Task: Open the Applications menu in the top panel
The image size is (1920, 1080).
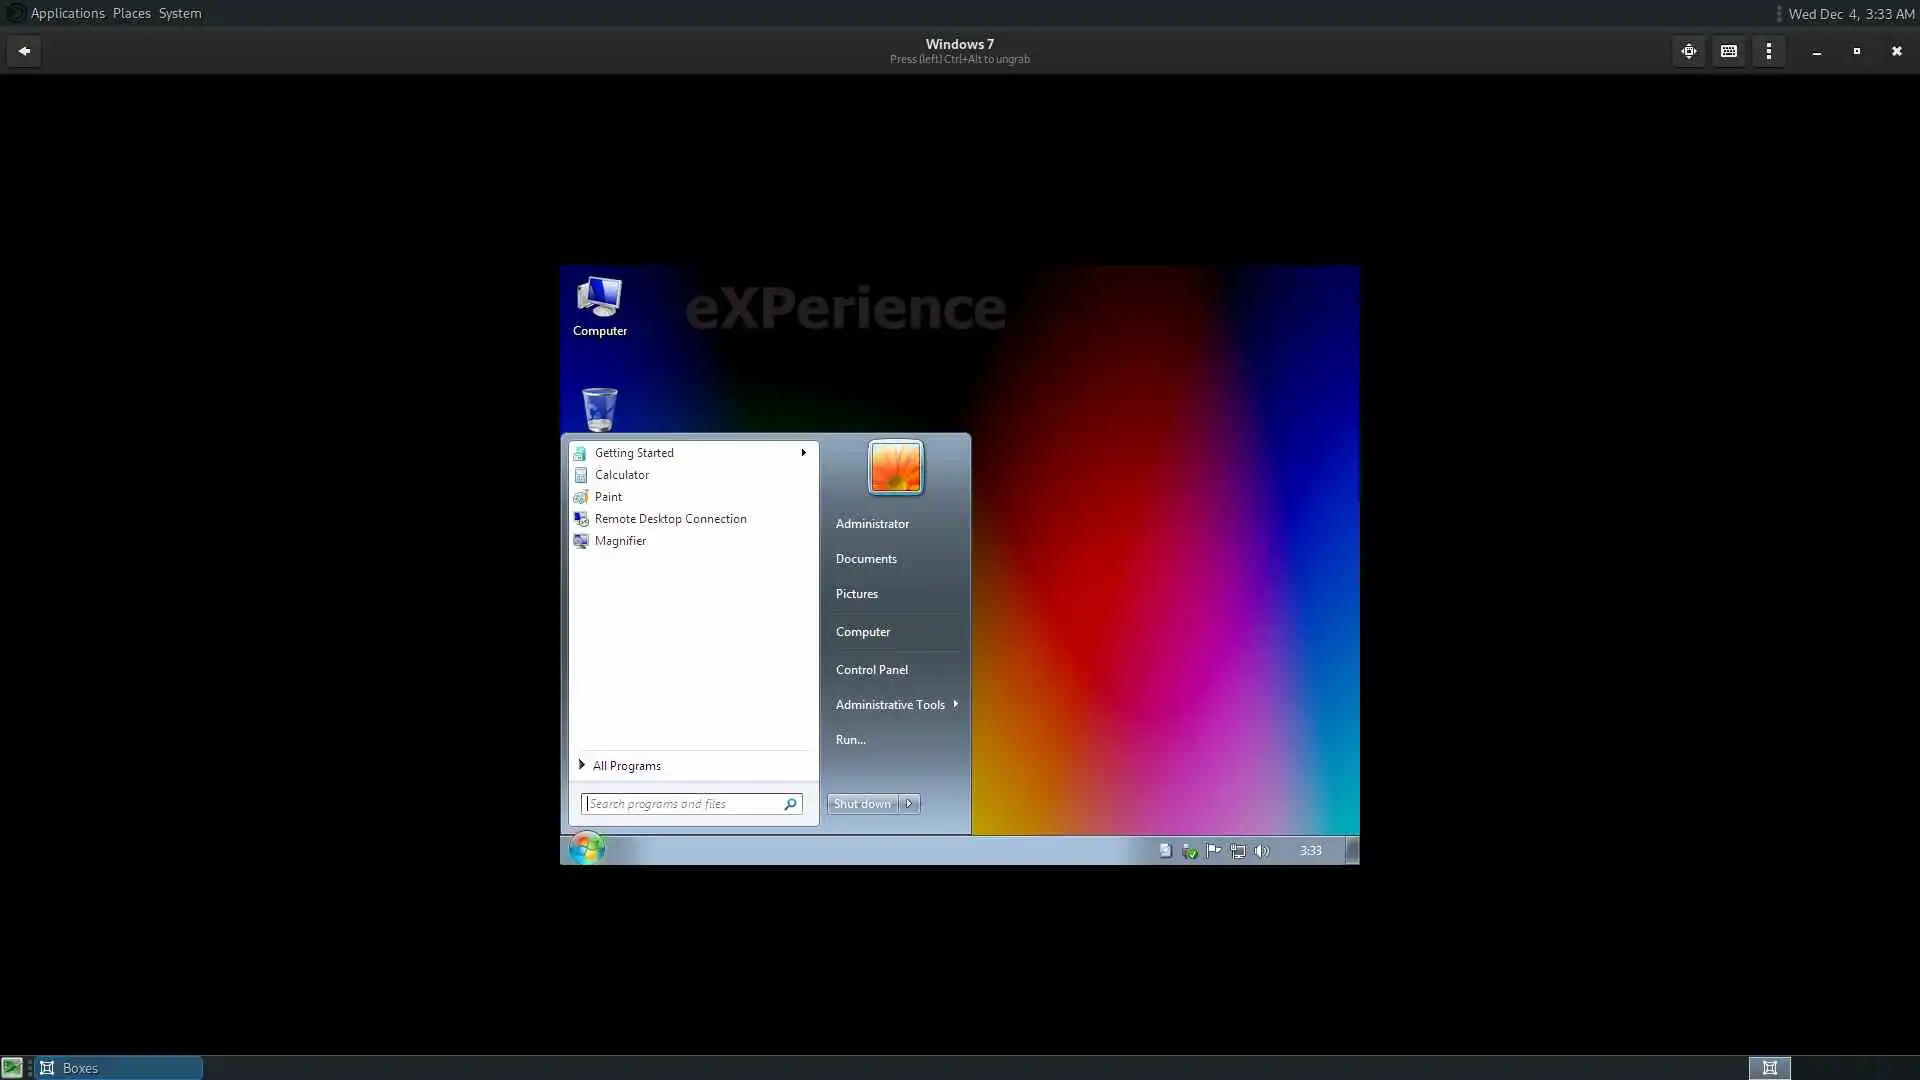Action: pyautogui.click(x=67, y=13)
